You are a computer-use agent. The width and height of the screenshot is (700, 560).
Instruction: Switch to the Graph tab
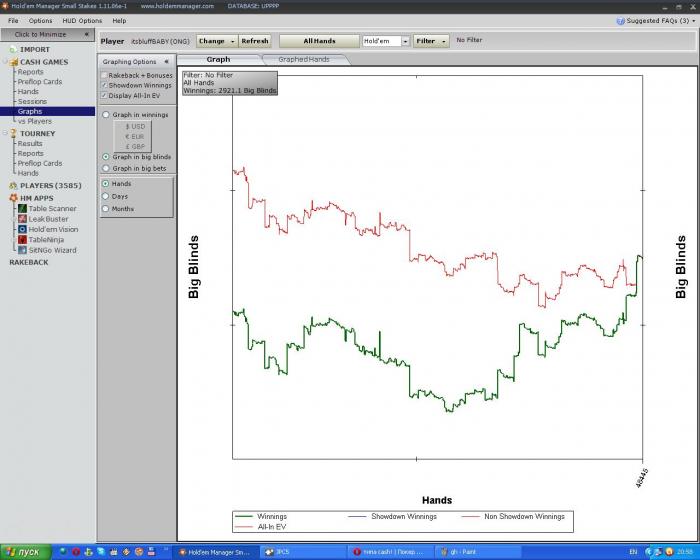click(x=218, y=59)
